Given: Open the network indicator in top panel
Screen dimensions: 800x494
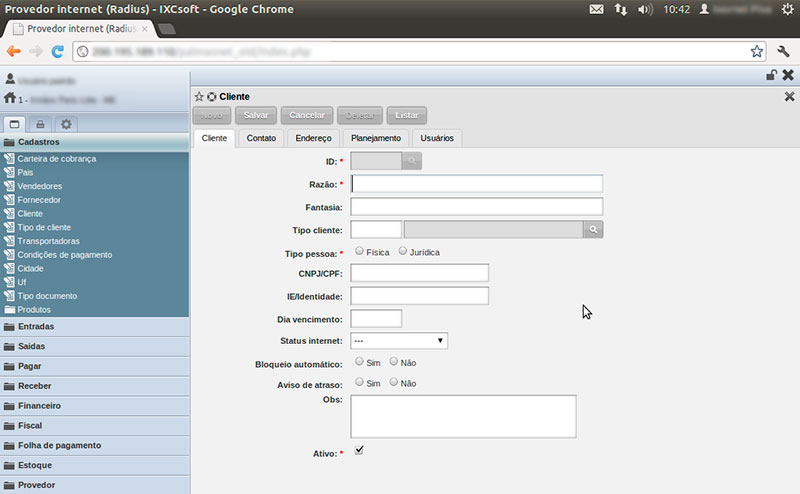Looking at the screenshot, I should [620, 9].
